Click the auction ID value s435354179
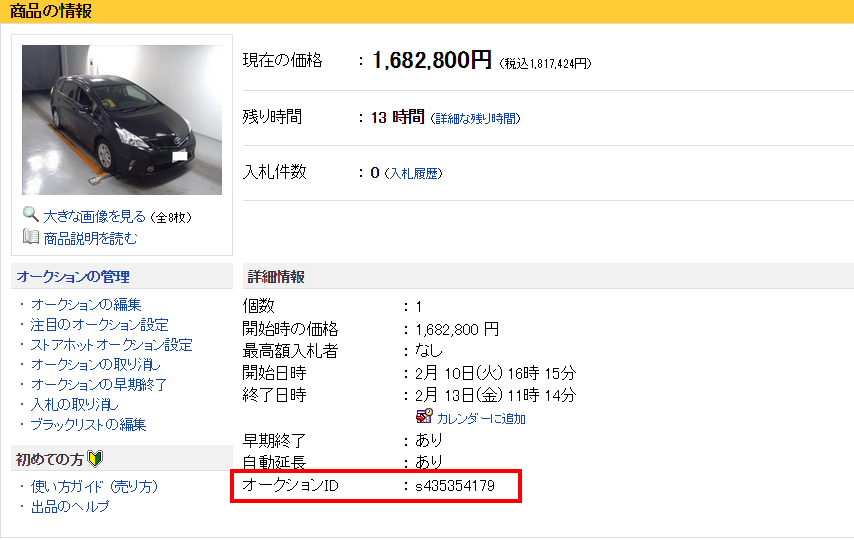The width and height of the screenshot is (854, 540). click(x=455, y=486)
